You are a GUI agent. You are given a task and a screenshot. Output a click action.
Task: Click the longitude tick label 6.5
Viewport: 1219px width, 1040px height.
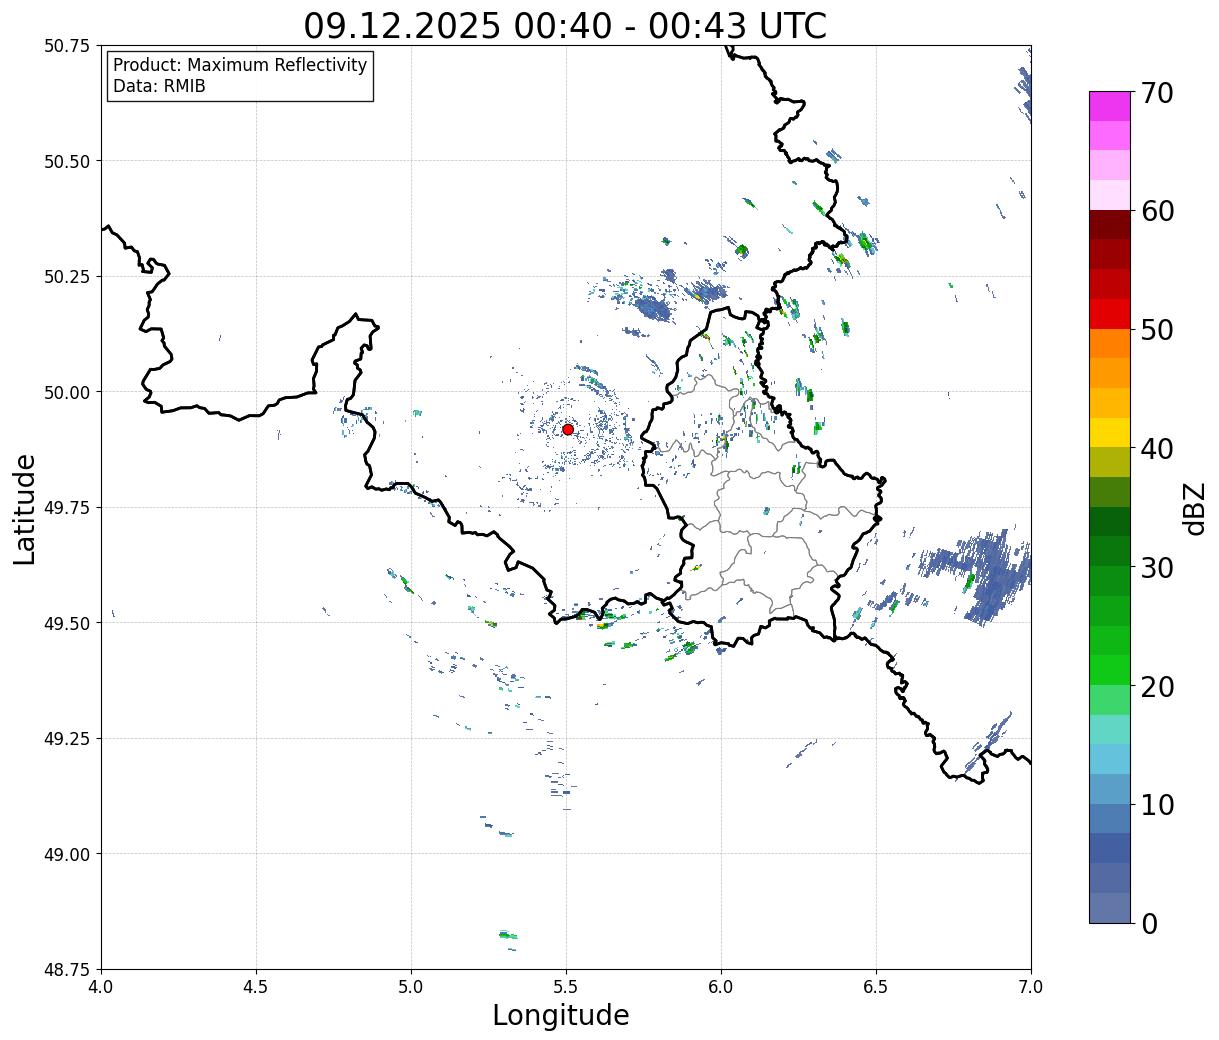pyautogui.click(x=876, y=986)
